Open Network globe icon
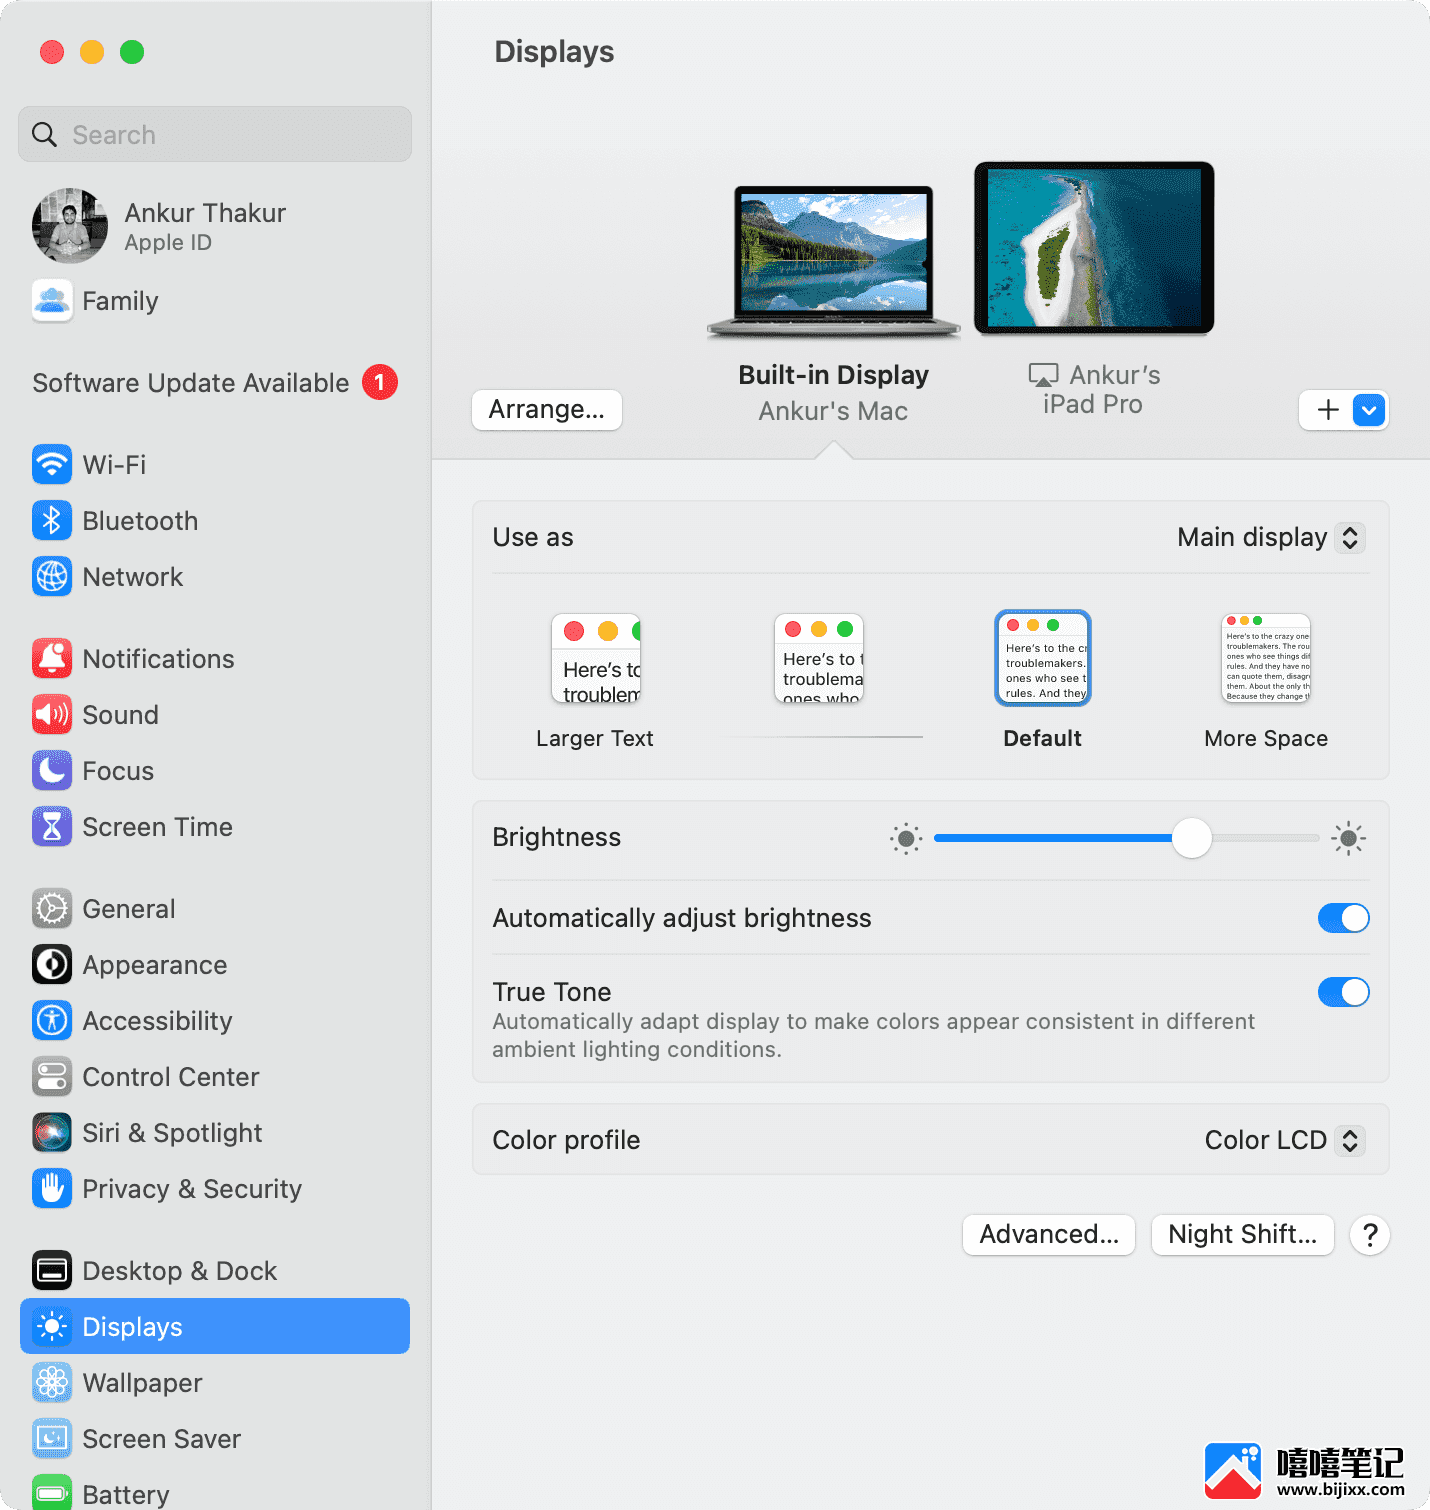Image resolution: width=1430 pixels, height=1510 pixels. [x=52, y=576]
